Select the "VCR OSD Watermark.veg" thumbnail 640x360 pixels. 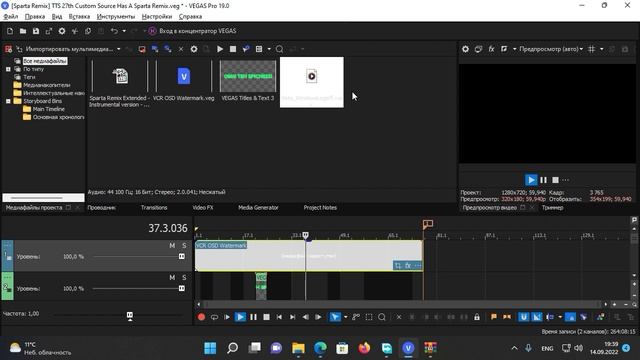point(184,76)
